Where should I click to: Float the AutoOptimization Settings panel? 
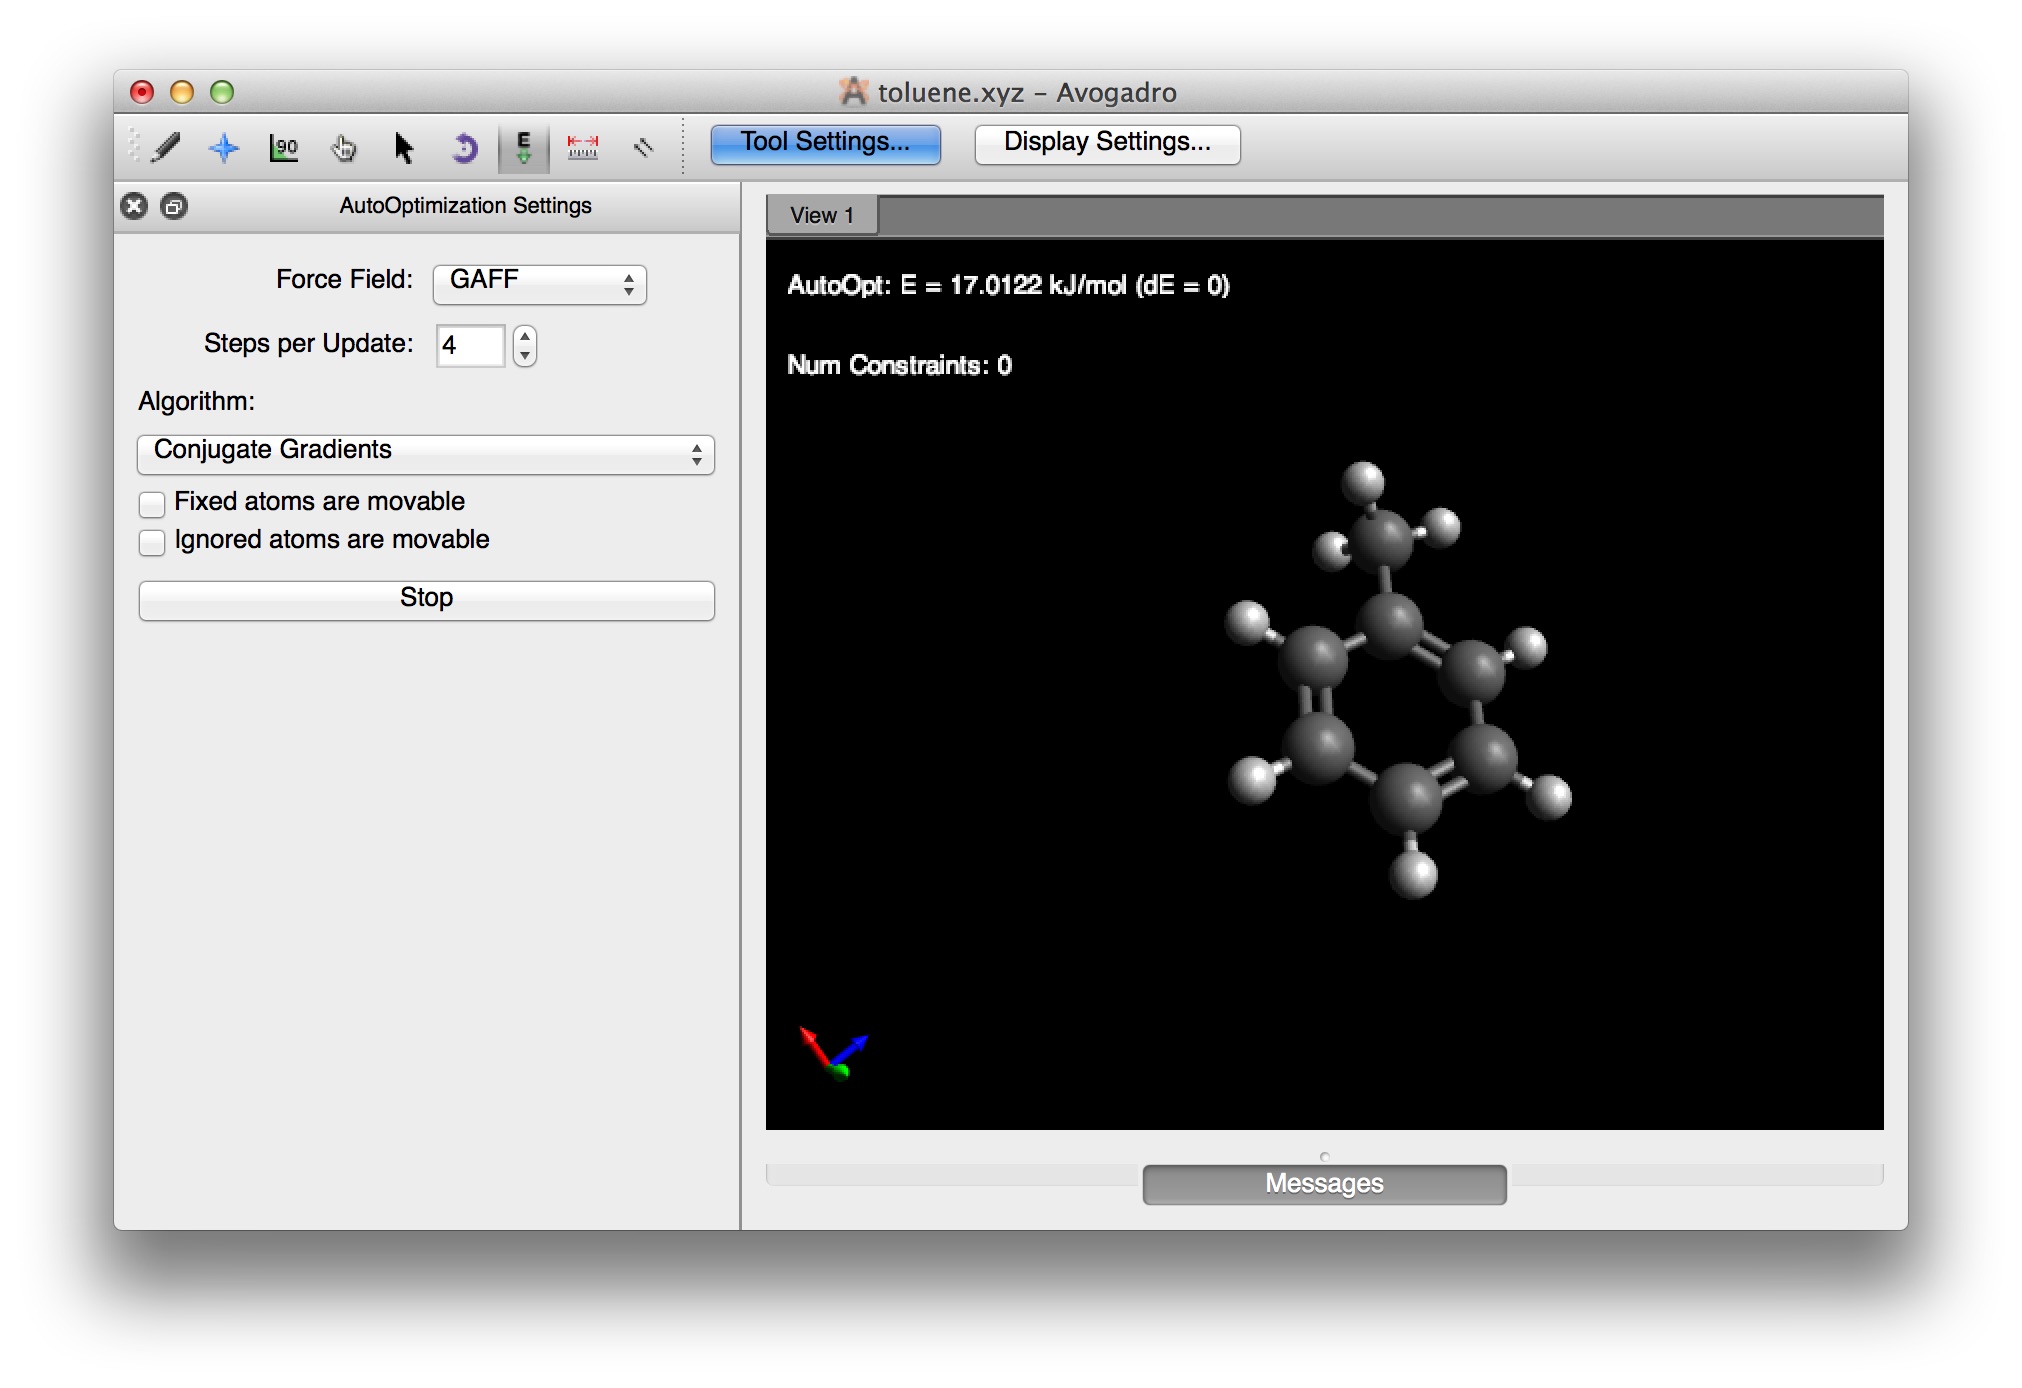[x=174, y=206]
